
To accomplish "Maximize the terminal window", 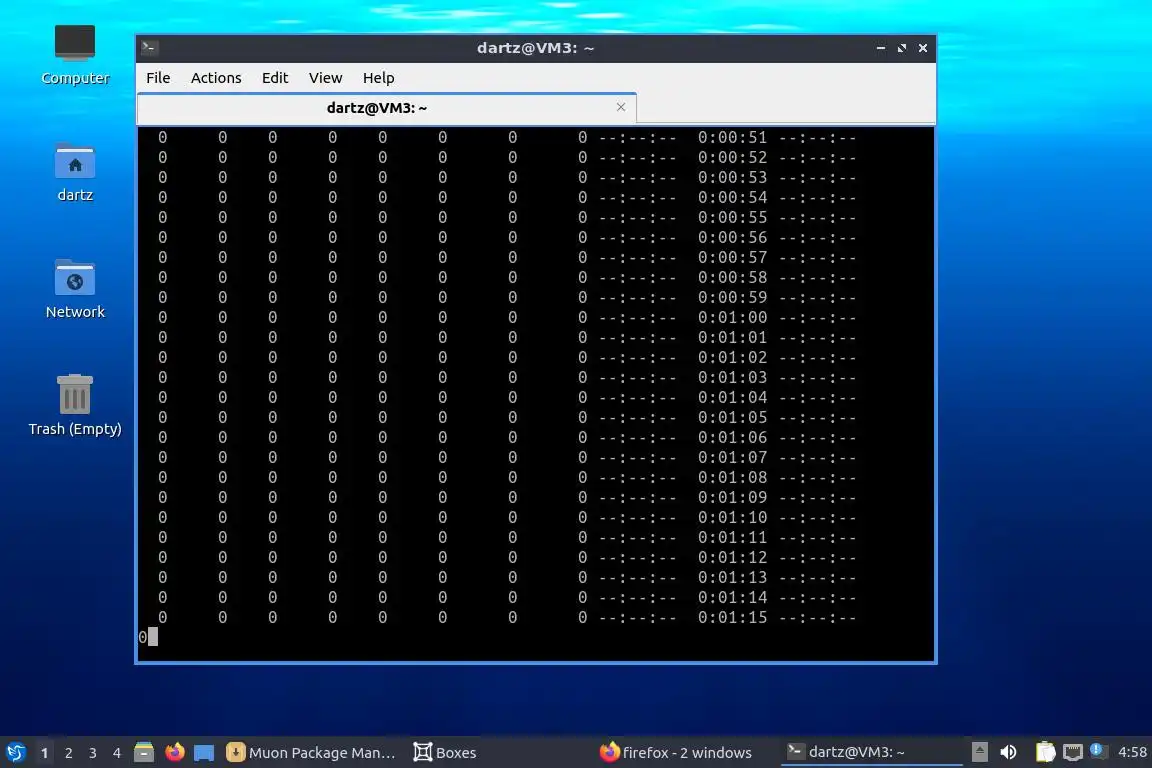I will (x=901, y=48).
